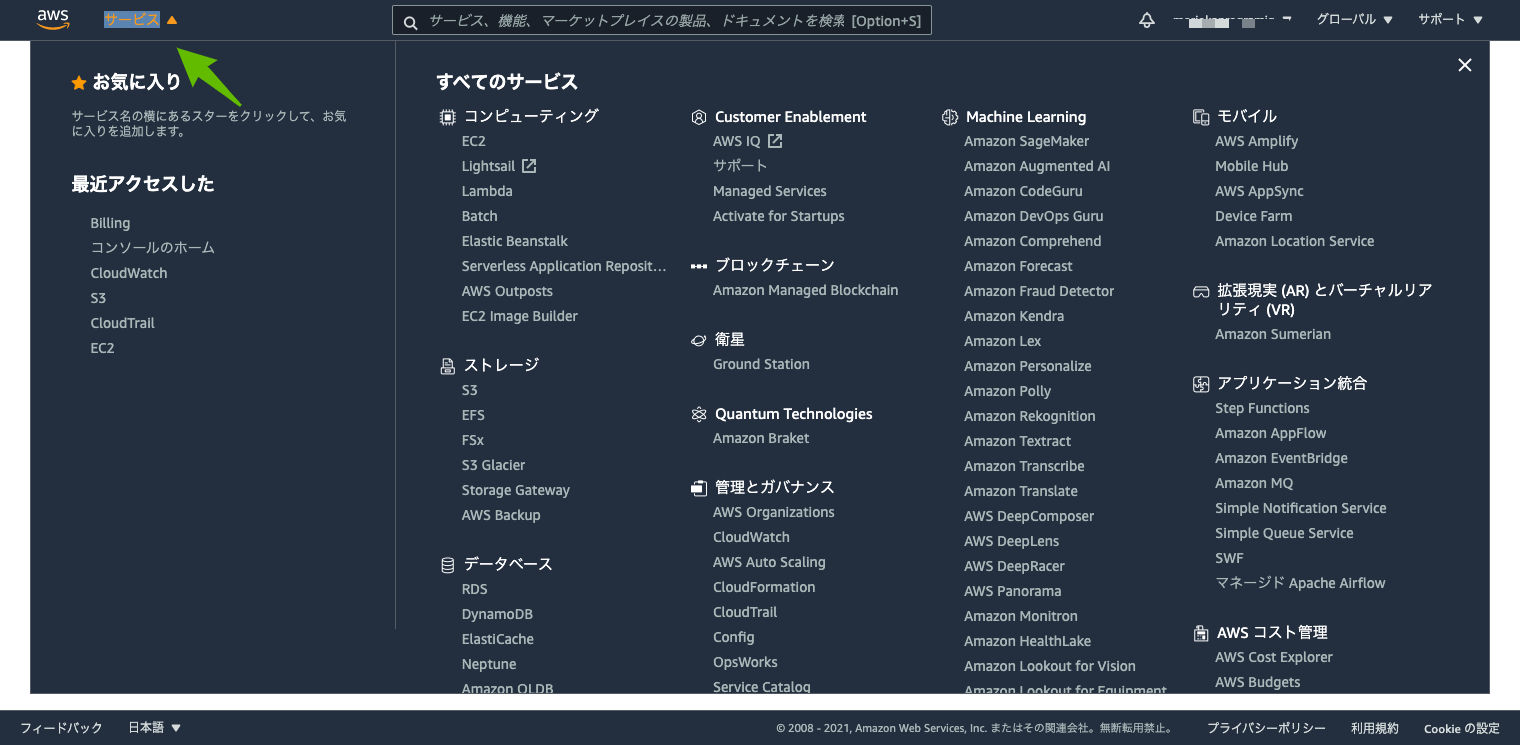Click フィードバック in the footer
Viewport: 1520px width, 745px height.
(x=62, y=728)
